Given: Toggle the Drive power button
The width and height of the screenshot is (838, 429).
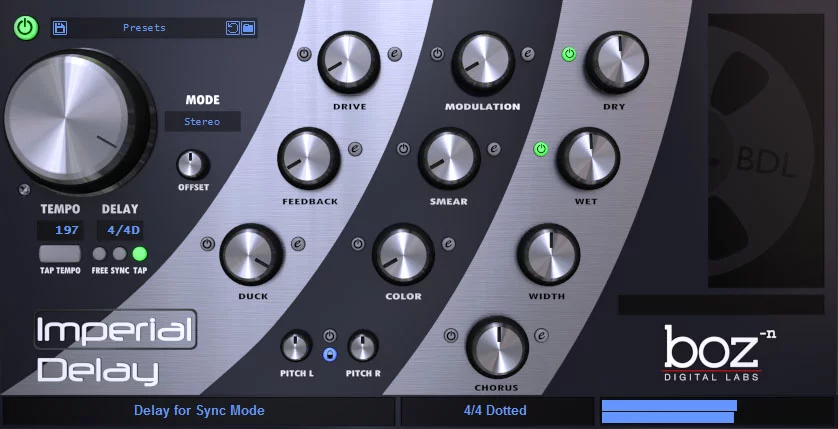Looking at the screenshot, I should pyautogui.click(x=304, y=54).
